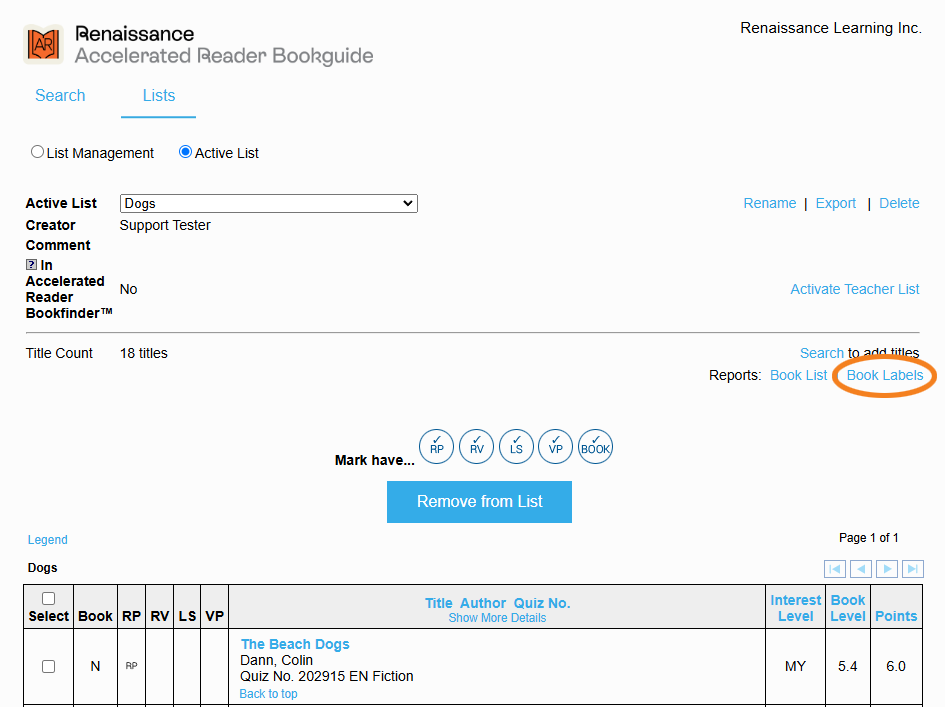Click Renaissance Learning Inc. text

click(x=831, y=28)
